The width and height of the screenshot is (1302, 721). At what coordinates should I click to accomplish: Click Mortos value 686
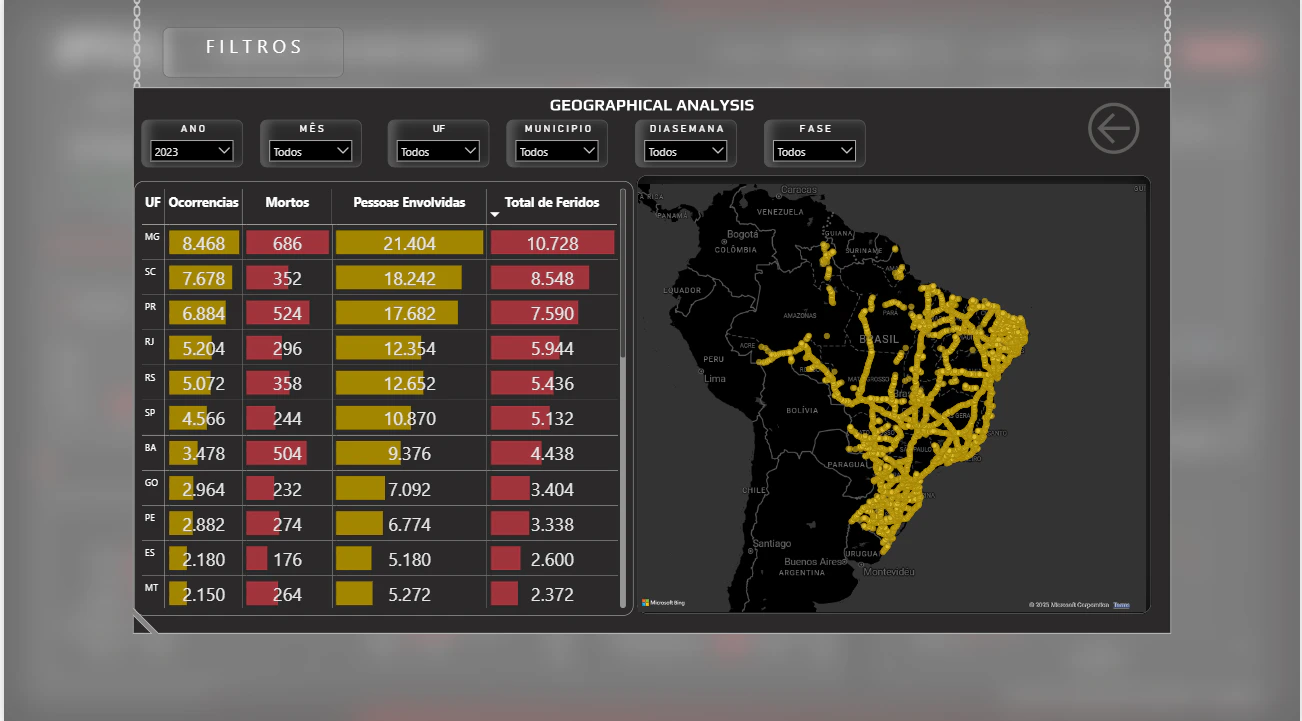(287, 243)
